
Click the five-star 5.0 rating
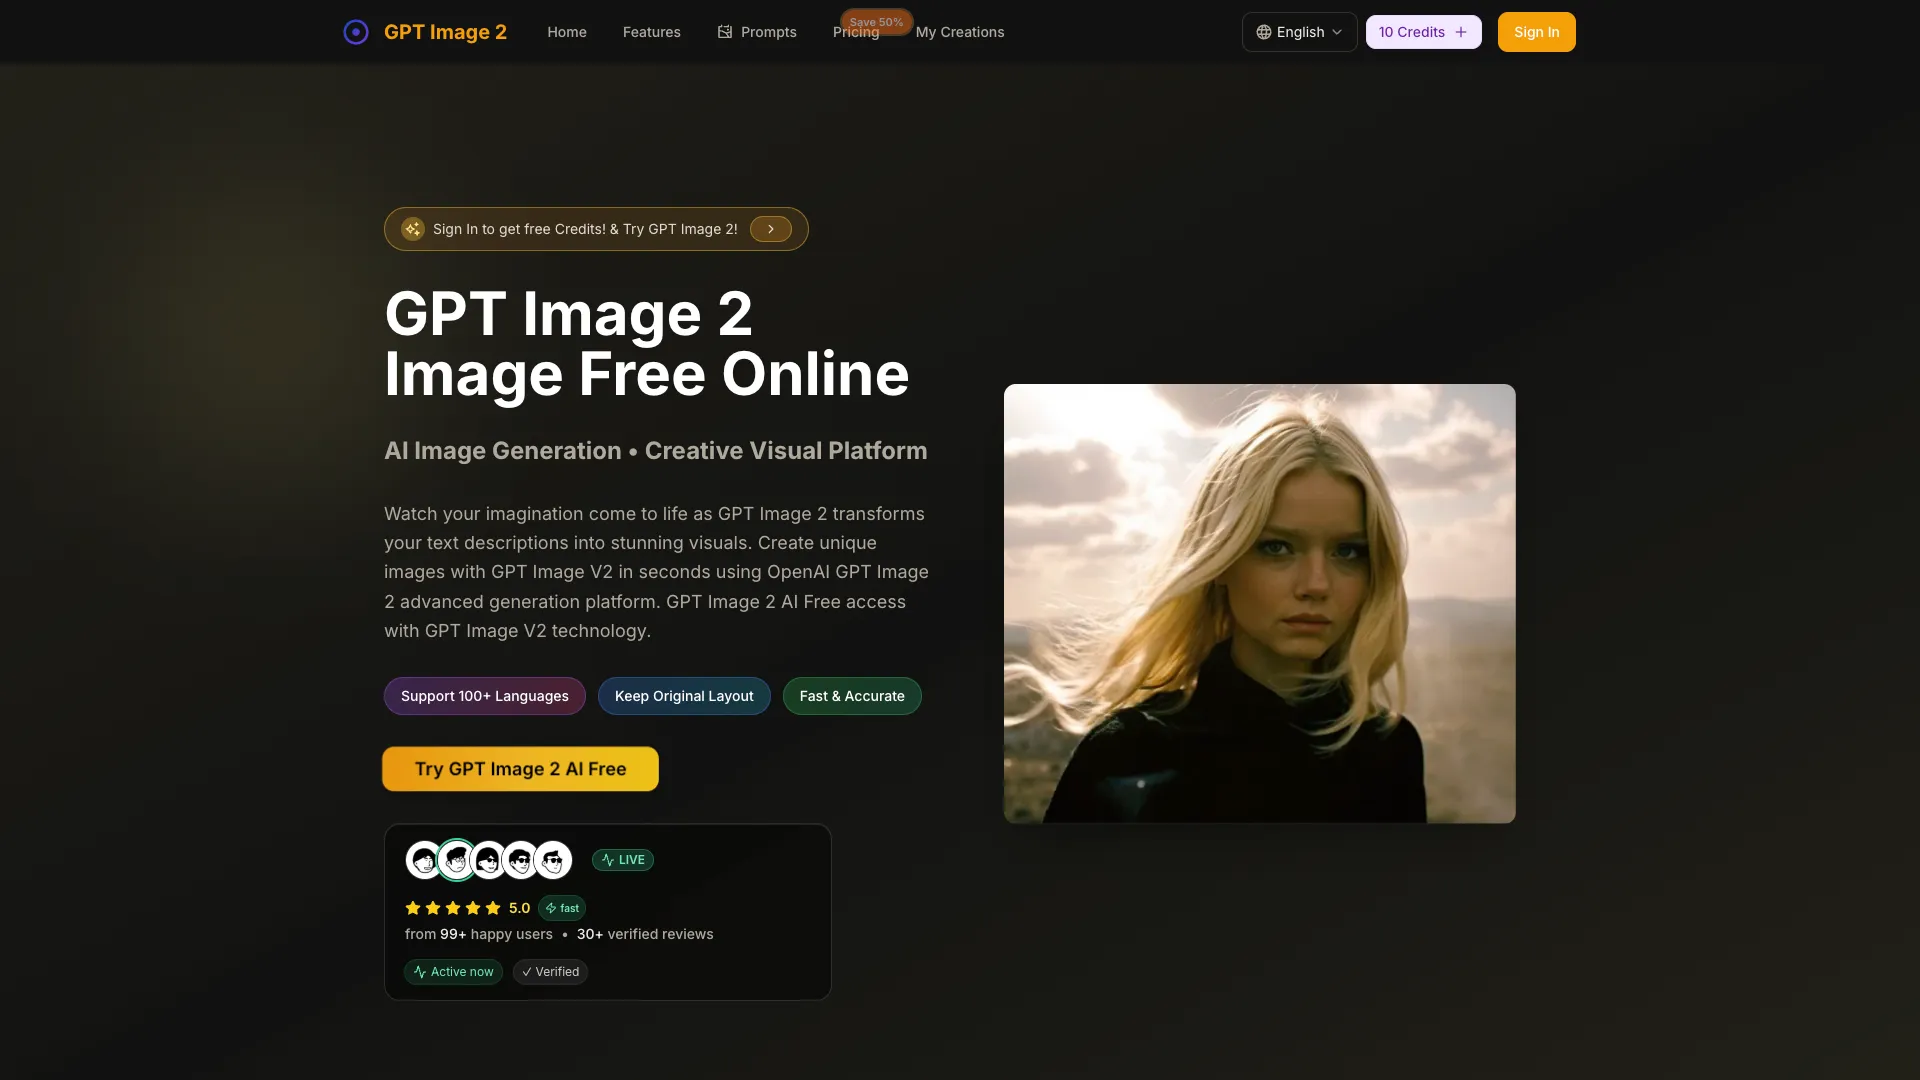point(466,908)
